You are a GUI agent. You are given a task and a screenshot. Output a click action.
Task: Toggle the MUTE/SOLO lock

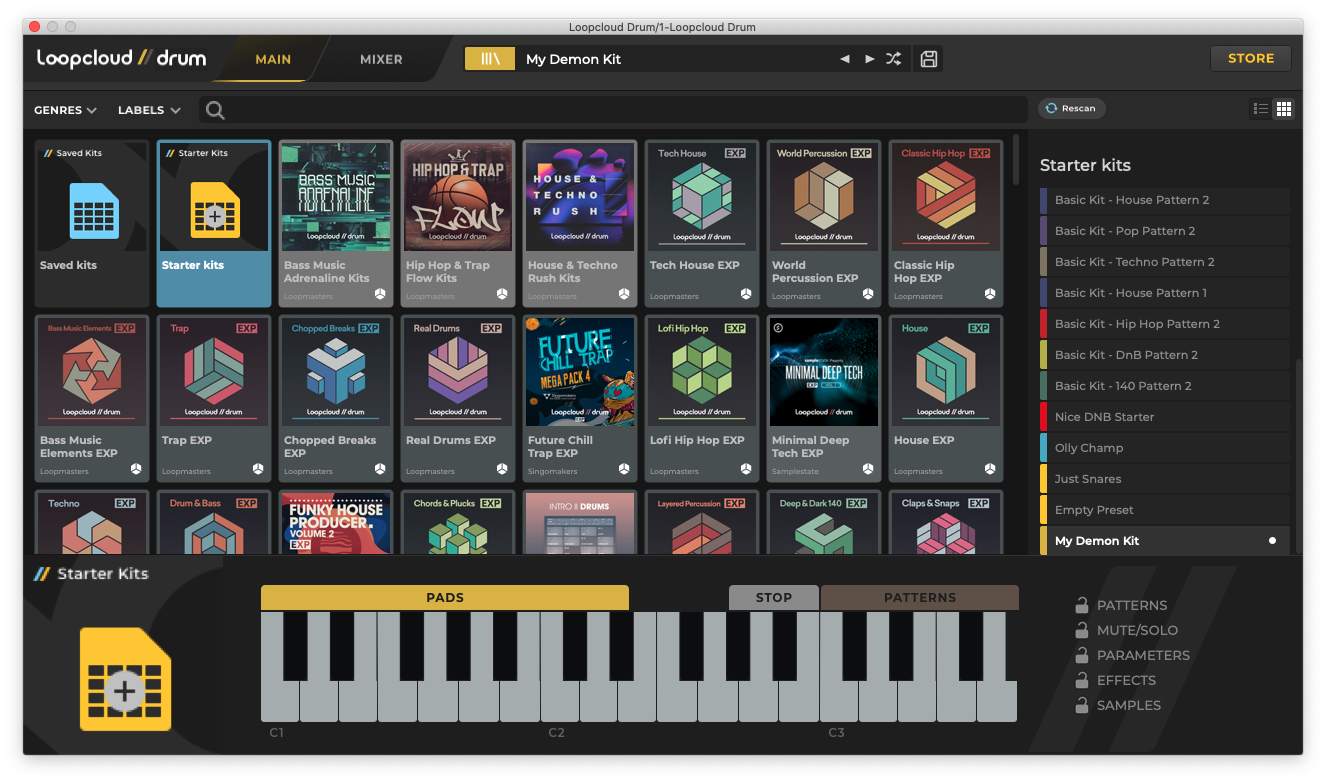(x=1081, y=630)
